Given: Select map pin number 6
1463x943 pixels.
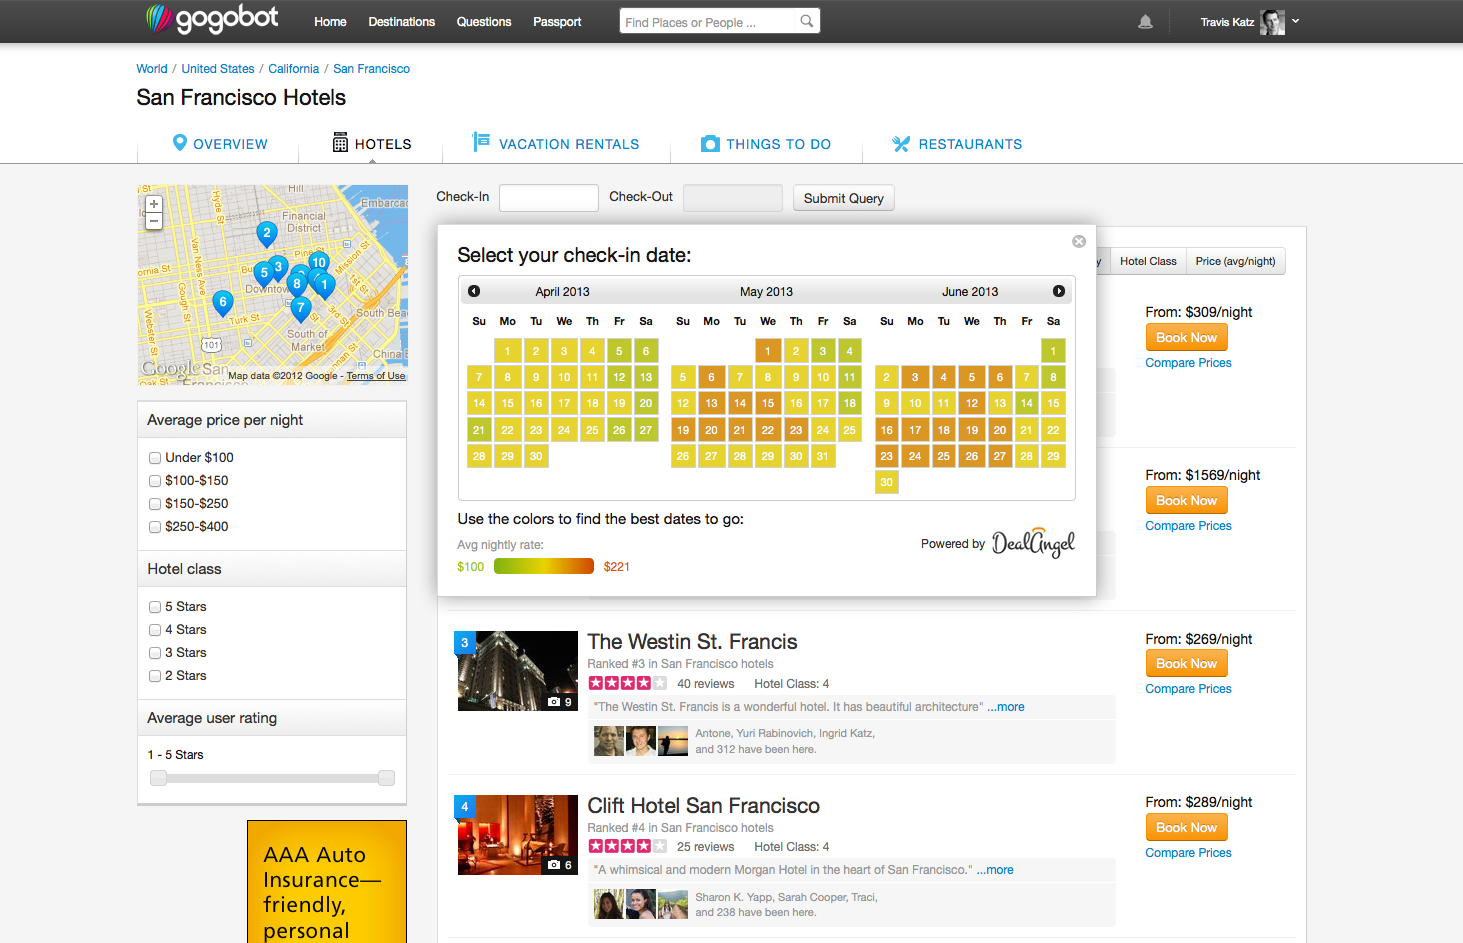Looking at the screenshot, I should (223, 301).
